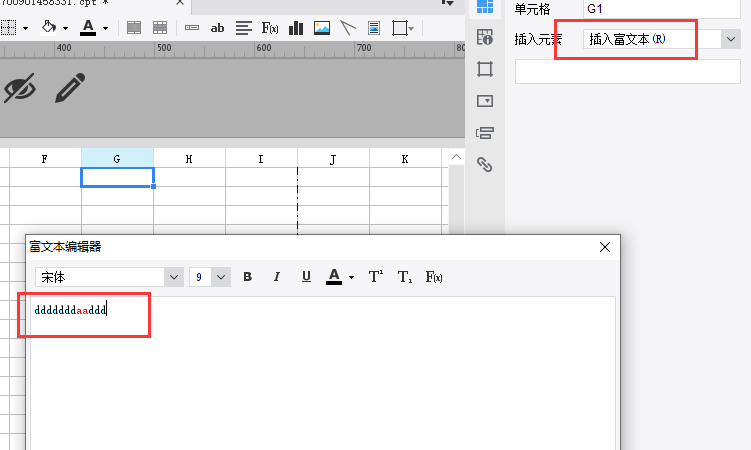Open the hyperlink panel chain icon

point(485,164)
